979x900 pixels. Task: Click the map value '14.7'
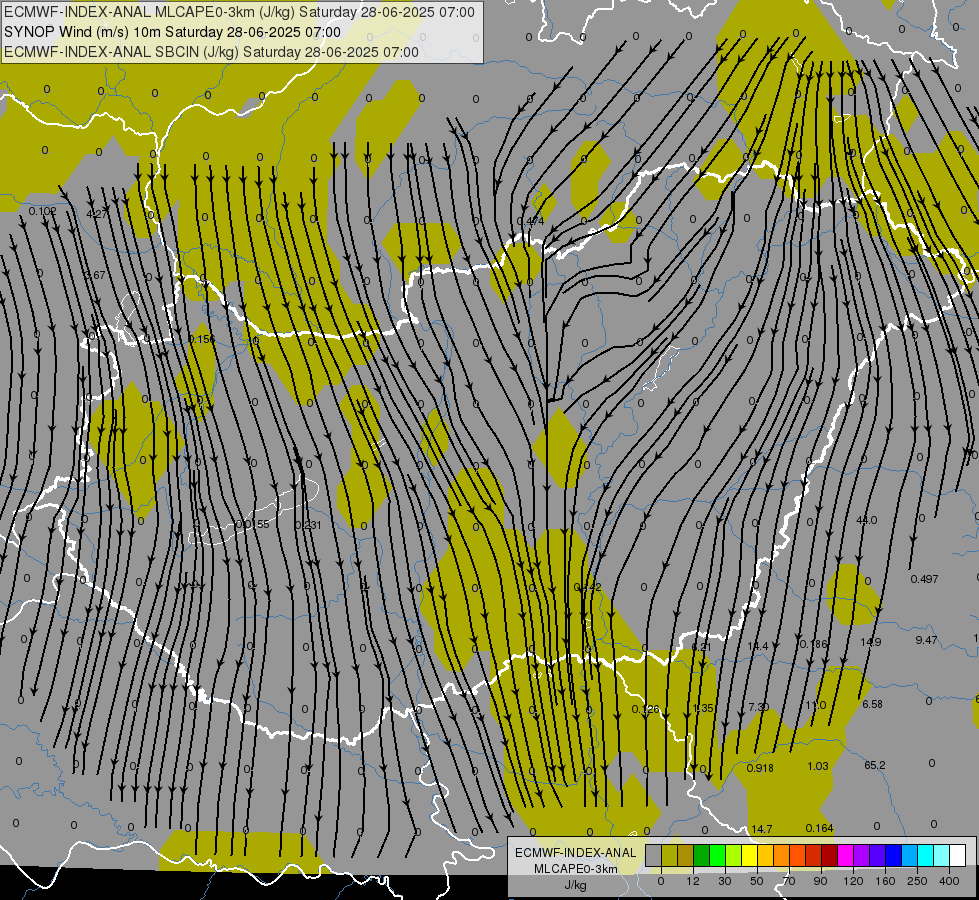point(762,829)
